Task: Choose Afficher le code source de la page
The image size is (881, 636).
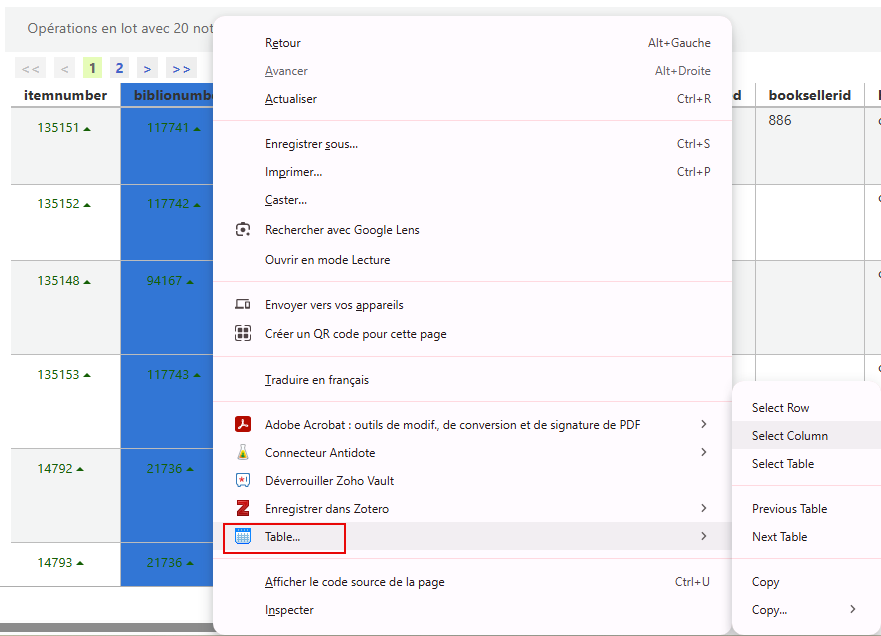Action: [x=472, y=582]
